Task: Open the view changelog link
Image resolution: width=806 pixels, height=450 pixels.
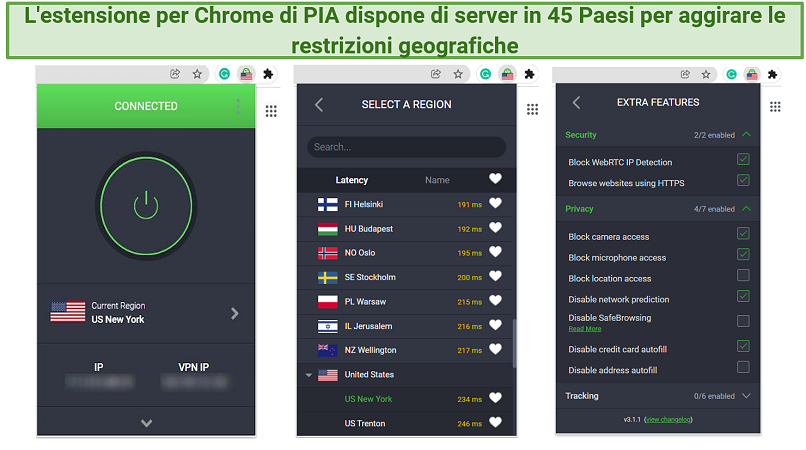Action: [x=668, y=420]
